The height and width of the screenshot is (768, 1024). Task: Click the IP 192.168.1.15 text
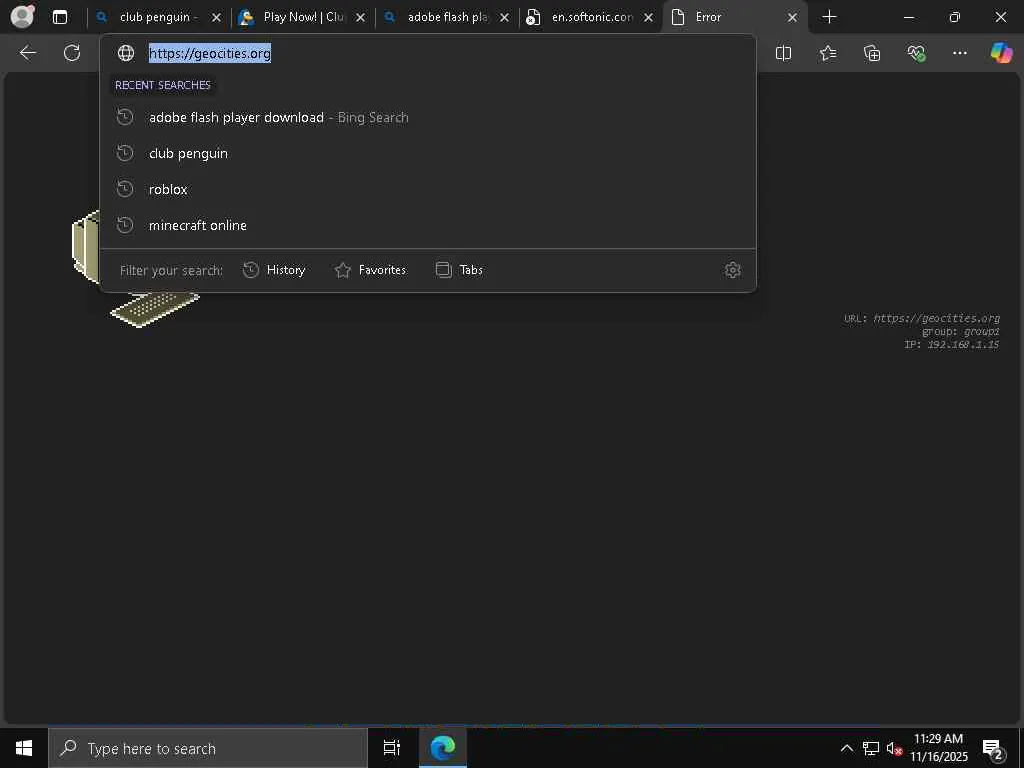[x=952, y=344]
